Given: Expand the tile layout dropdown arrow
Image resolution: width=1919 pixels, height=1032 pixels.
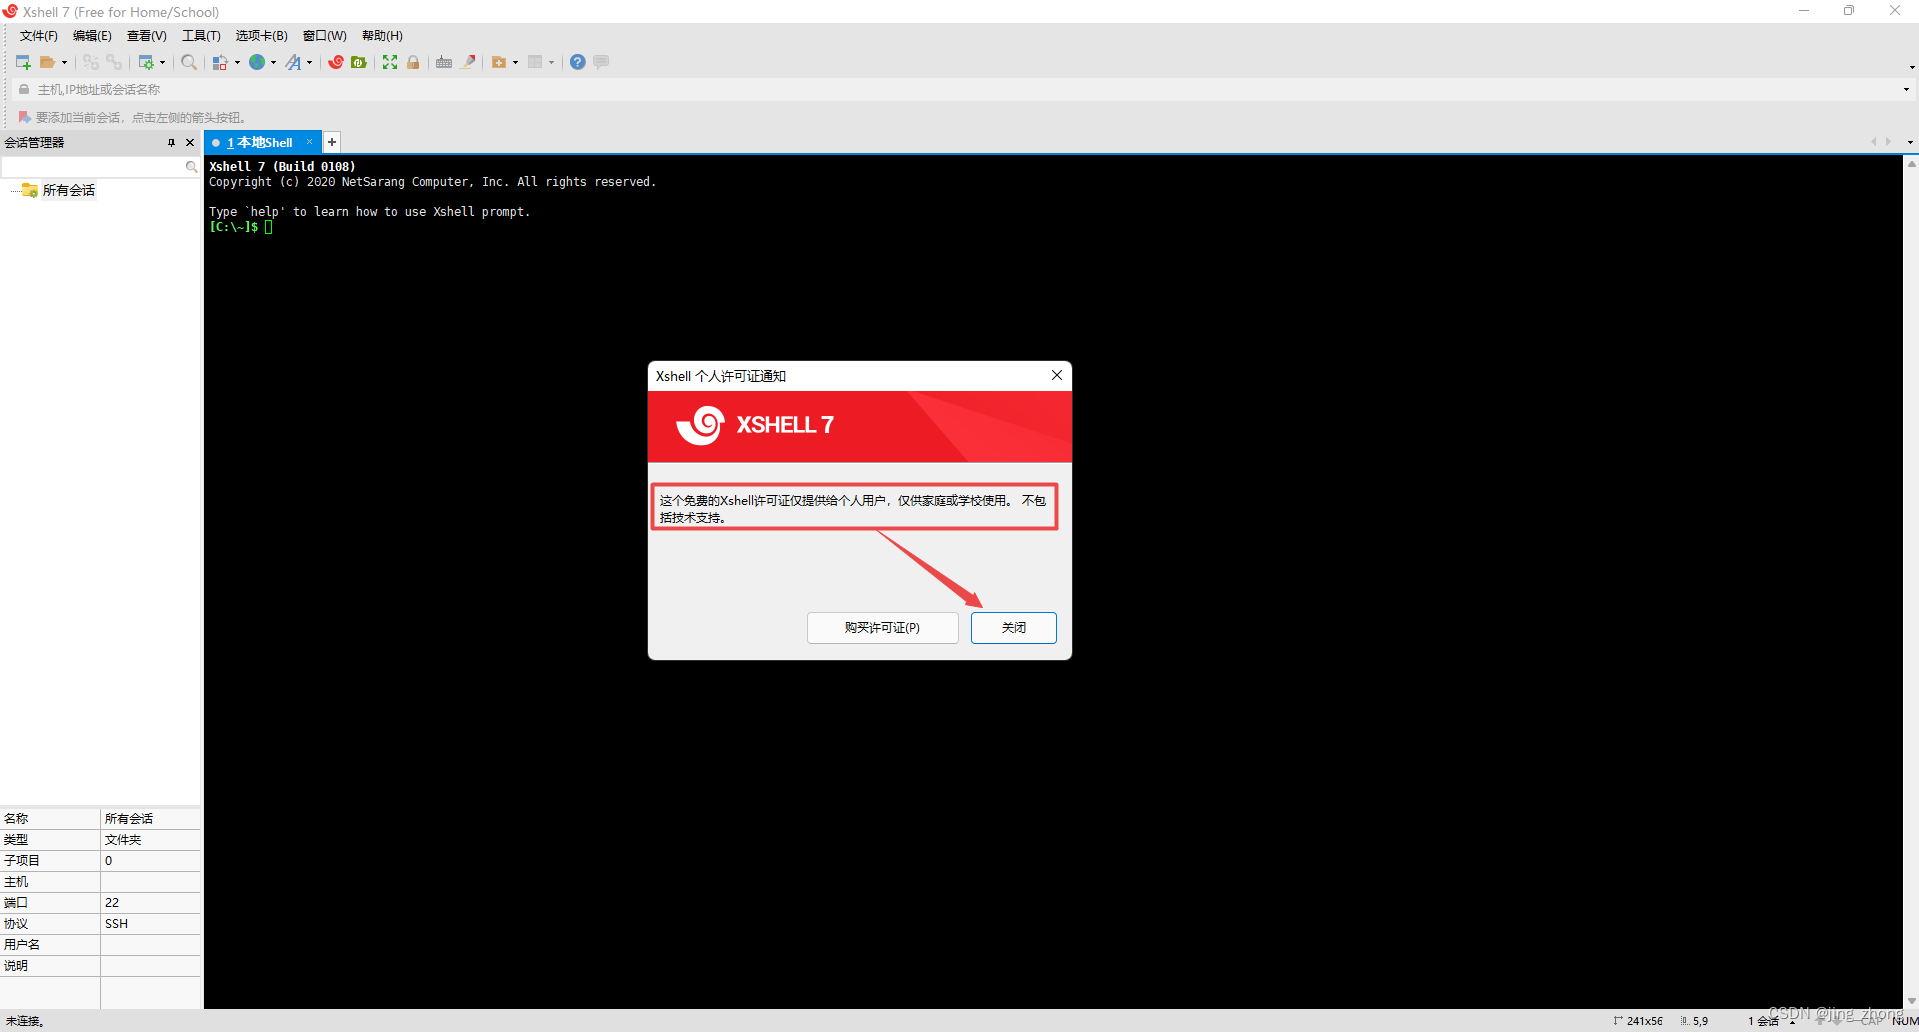Looking at the screenshot, I should [551, 62].
